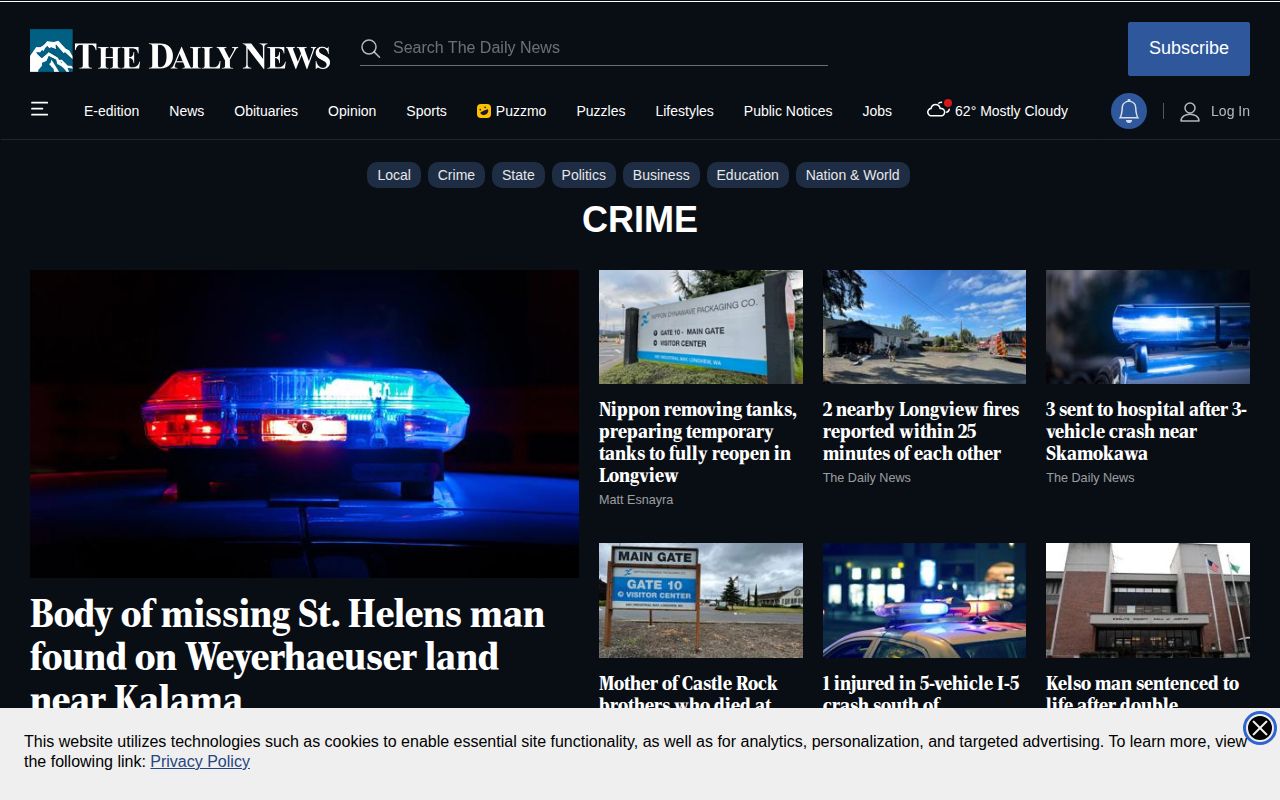The width and height of the screenshot is (1280, 800).
Task: Open police car lights I-5 crash thumbnail
Action: 924,600
